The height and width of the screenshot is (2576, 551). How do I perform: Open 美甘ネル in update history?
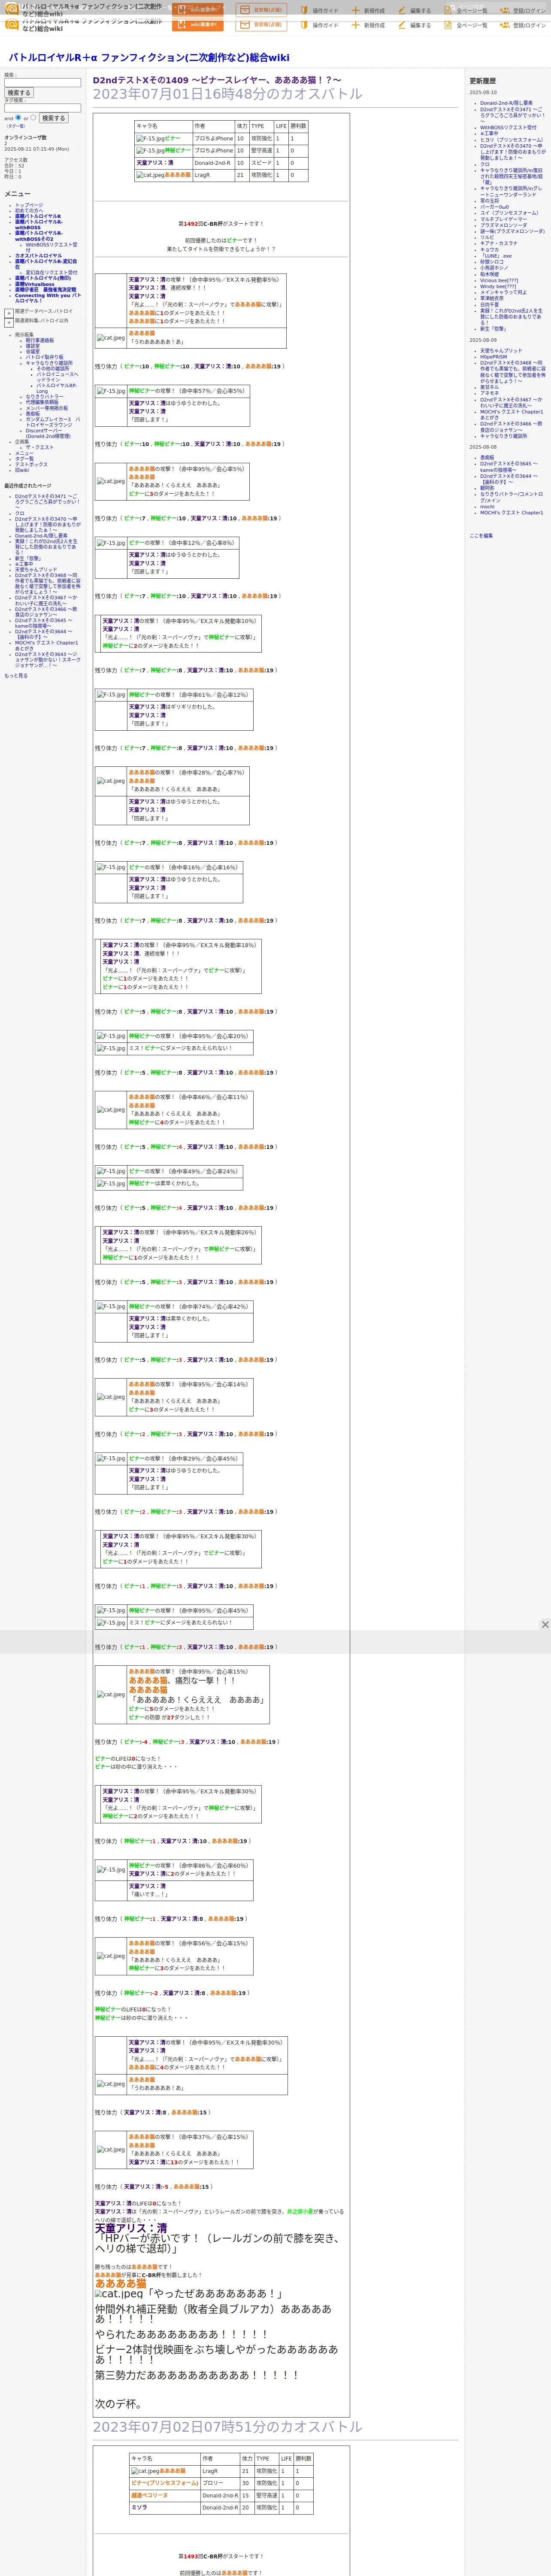[x=489, y=387]
